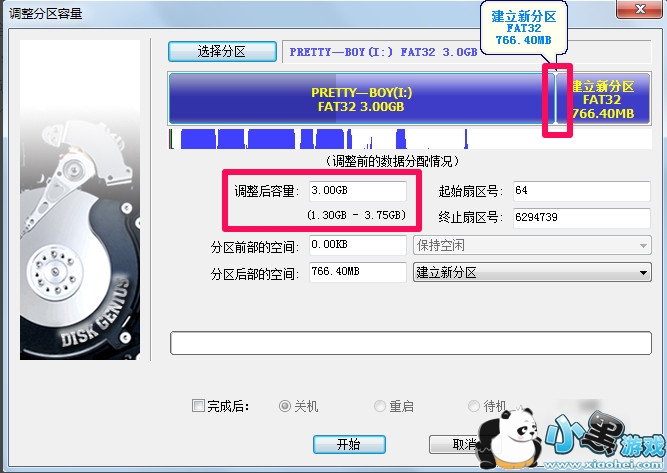Click the 调整后容量 3.00GB field
The image size is (667, 473).
pos(357,191)
